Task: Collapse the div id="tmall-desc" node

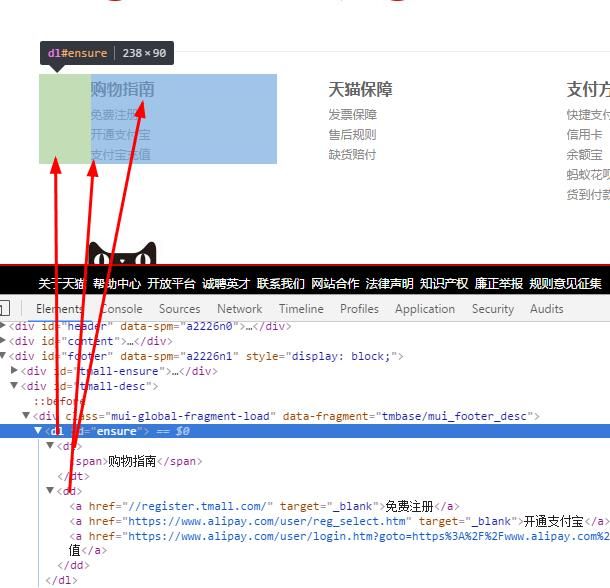Action: pyautogui.click(x=14, y=386)
